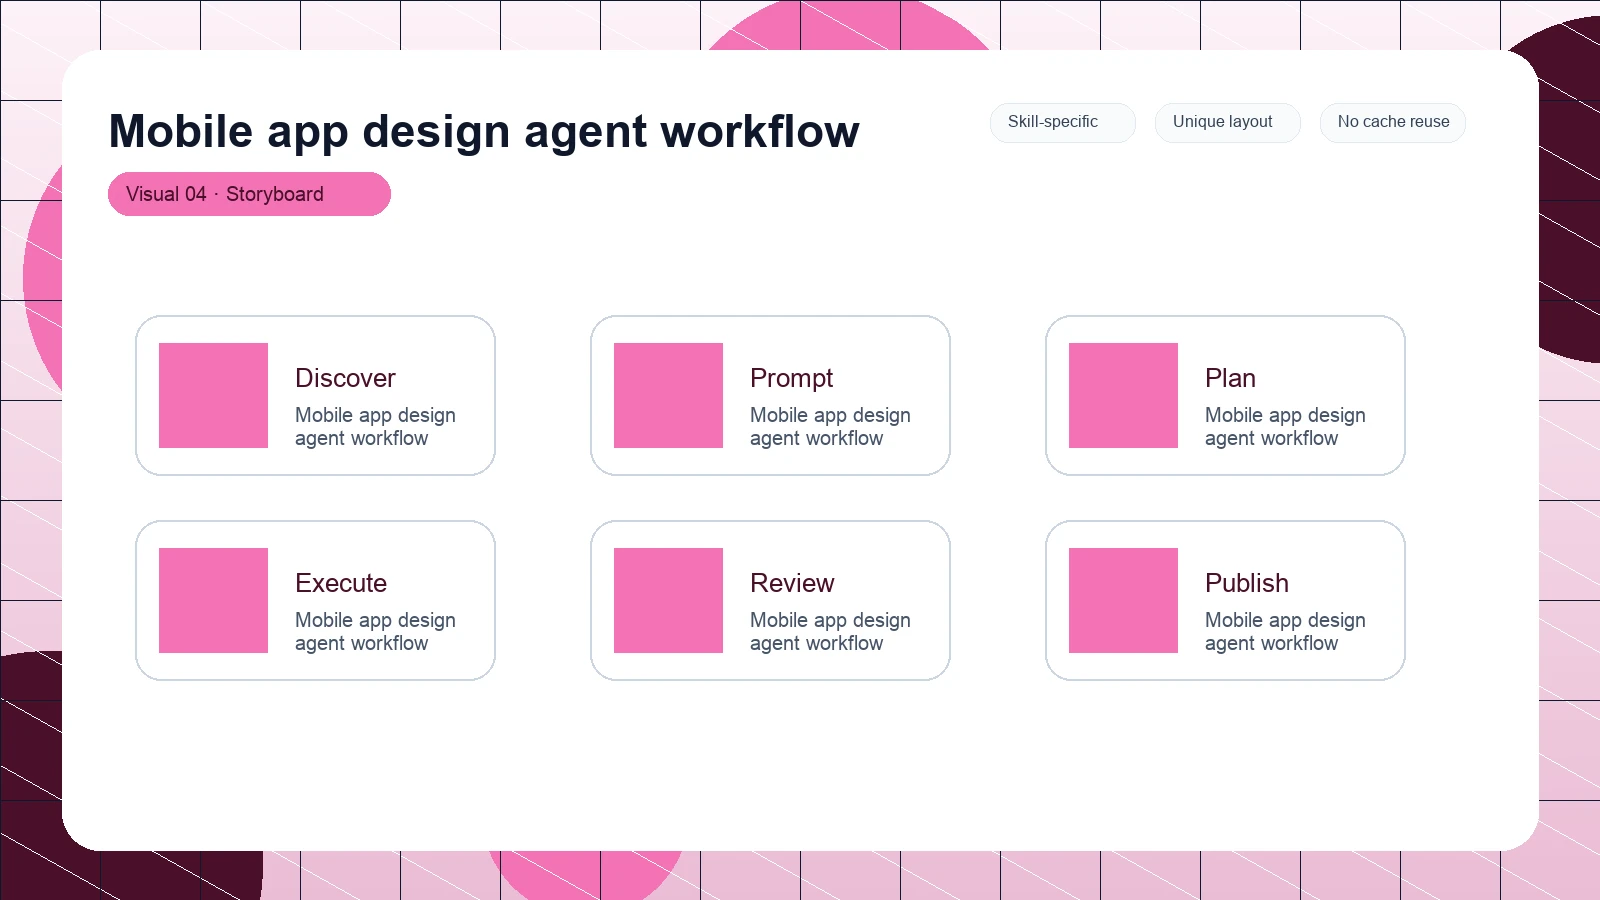1600x900 pixels.
Task: Select the Review step title
Action: pos(792,583)
